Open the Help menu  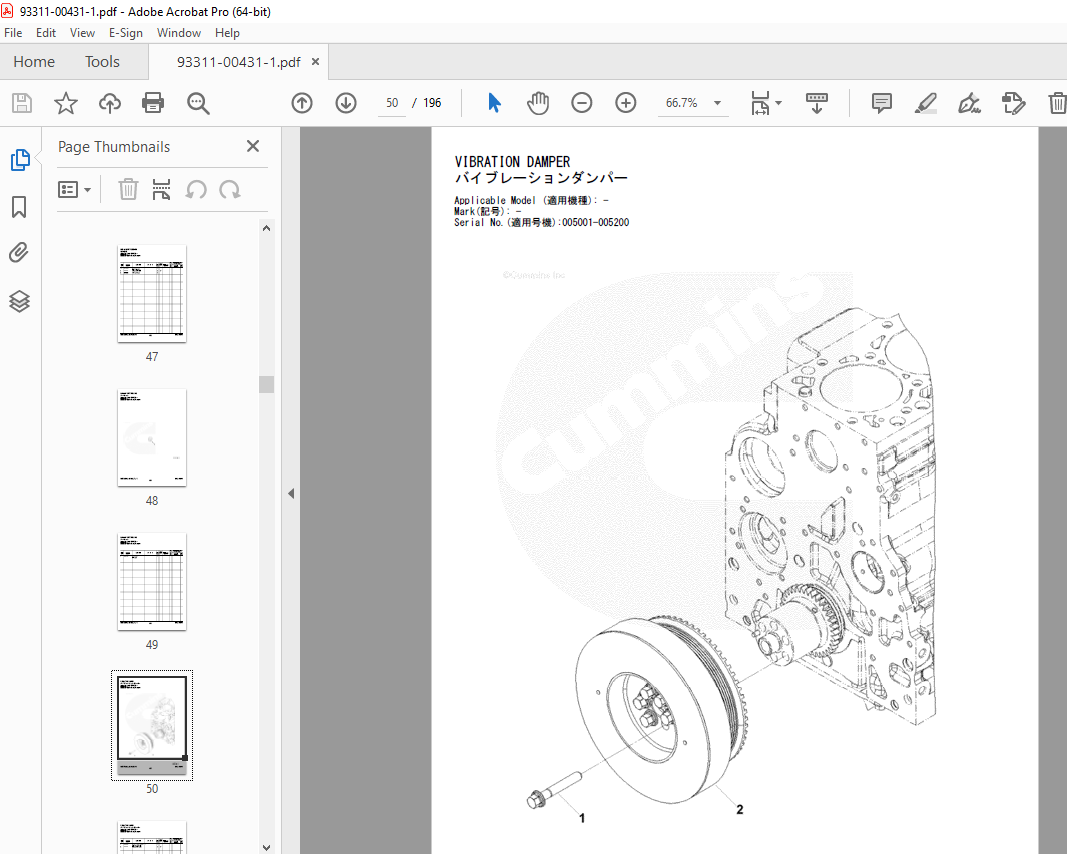227,33
